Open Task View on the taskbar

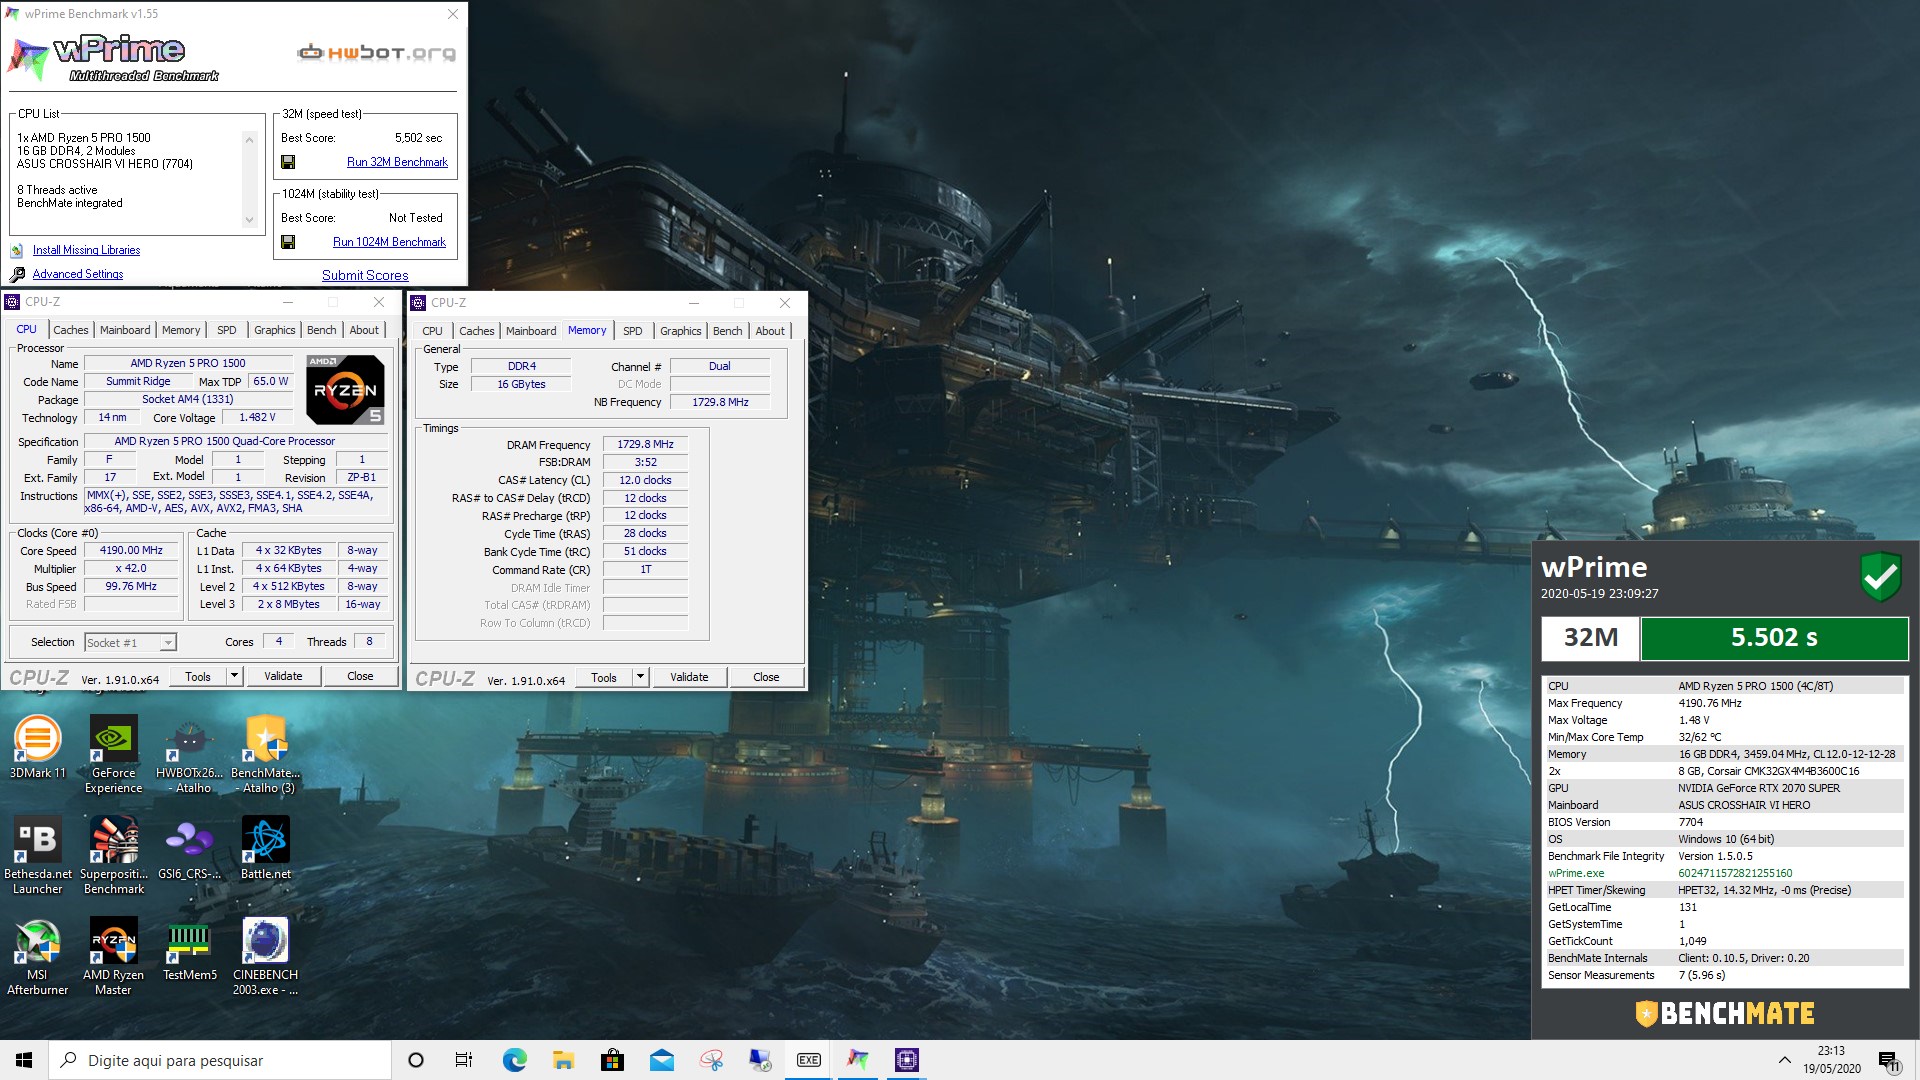pyautogui.click(x=464, y=1060)
